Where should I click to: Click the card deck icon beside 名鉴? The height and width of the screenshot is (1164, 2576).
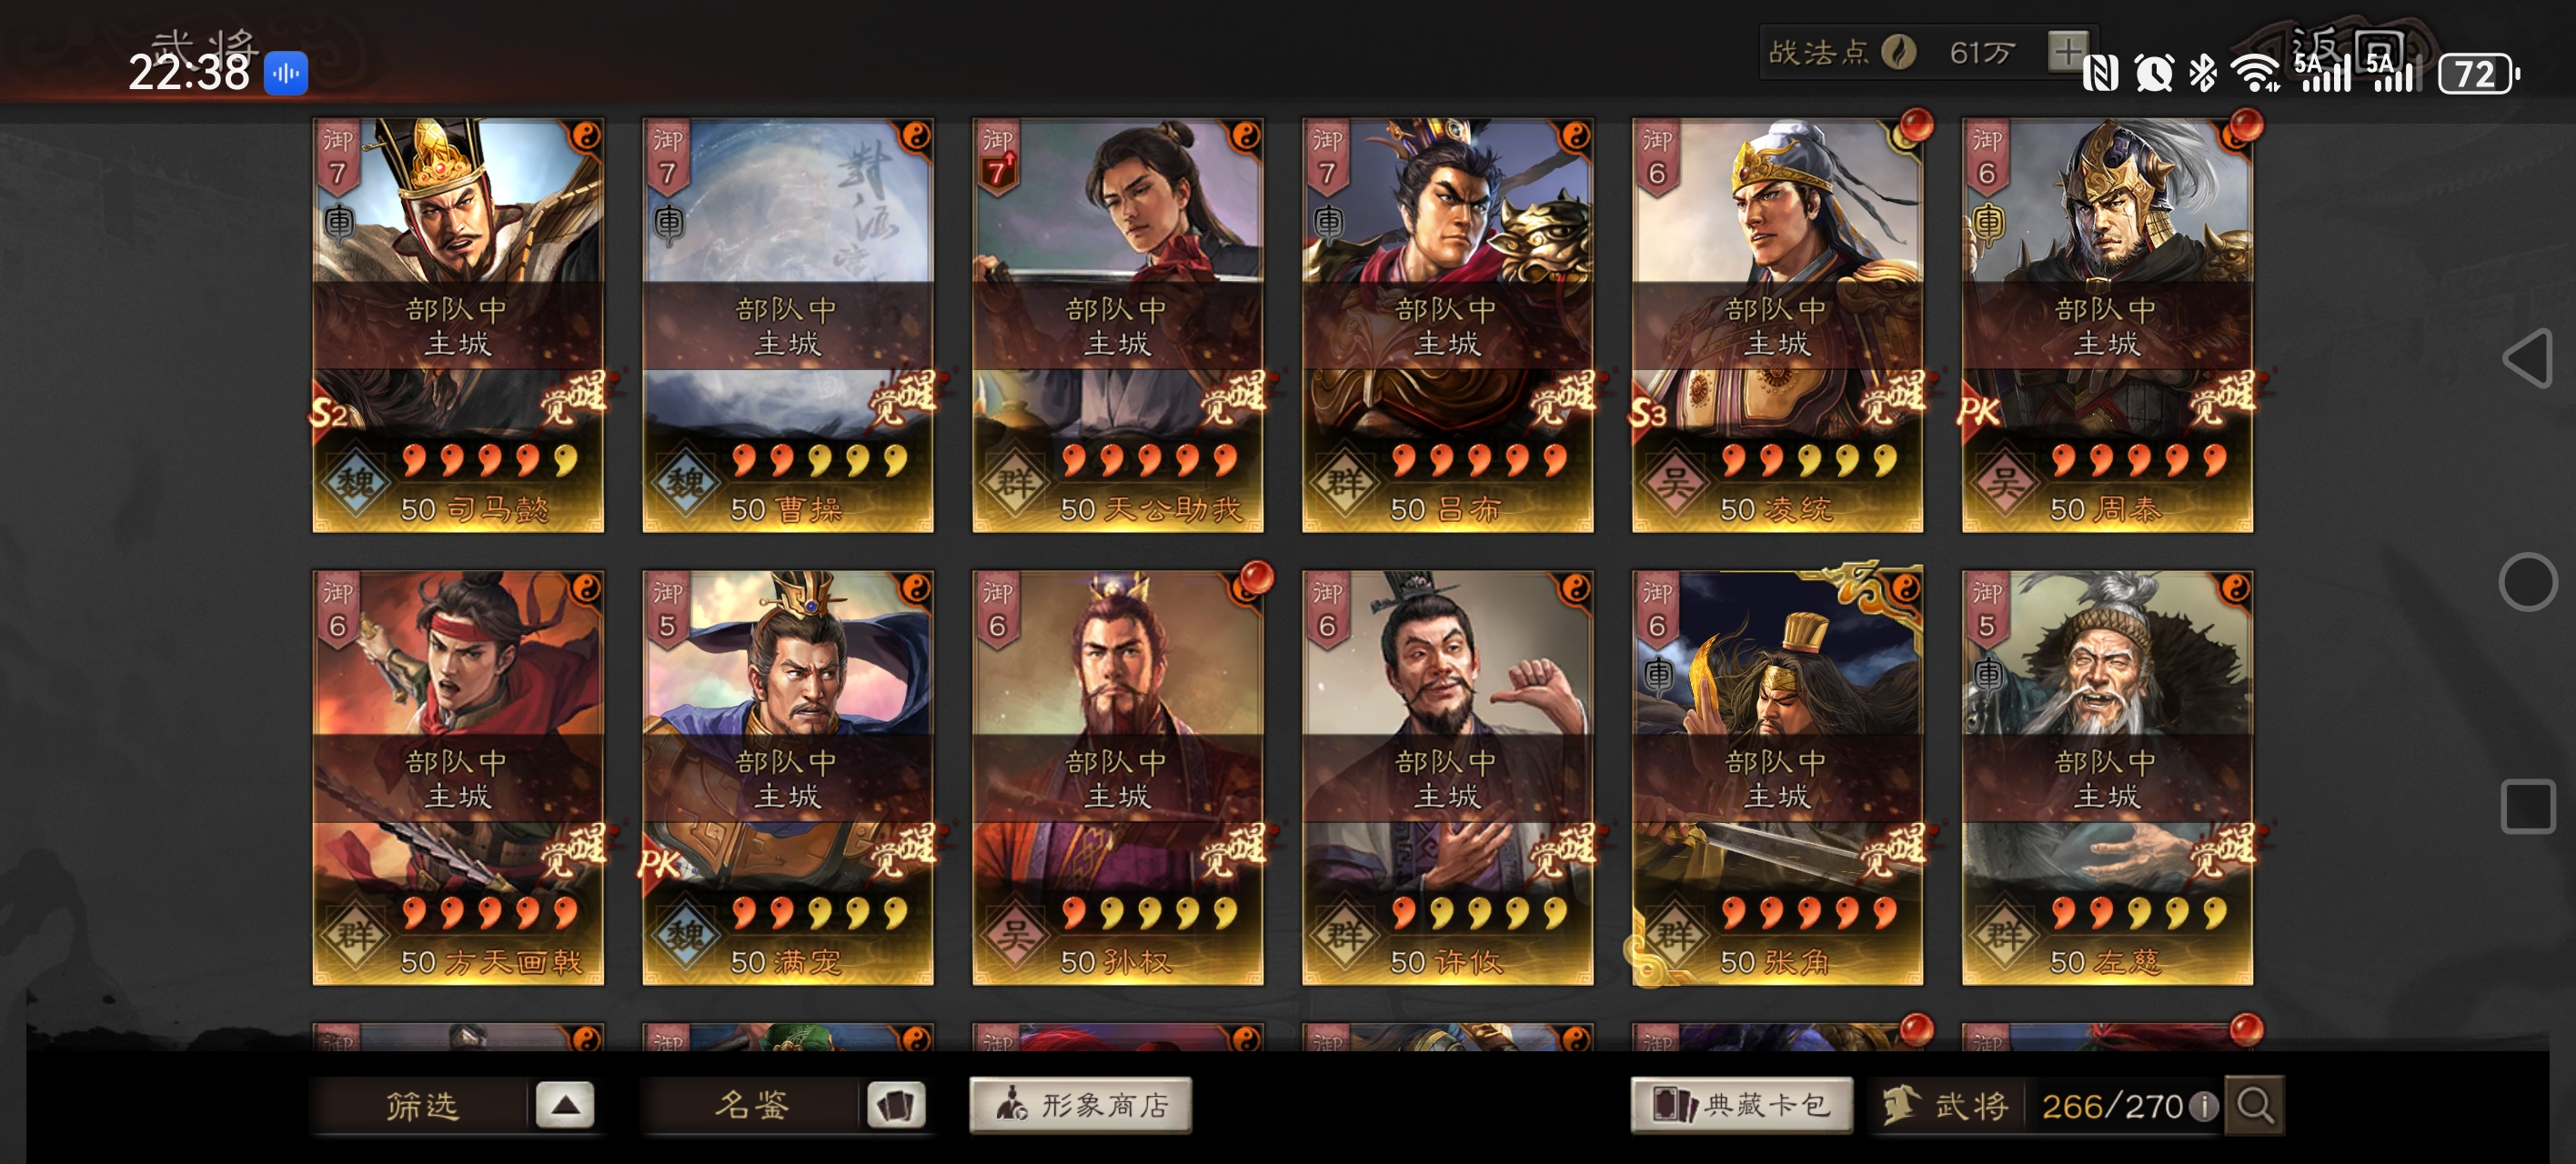[x=895, y=1105]
